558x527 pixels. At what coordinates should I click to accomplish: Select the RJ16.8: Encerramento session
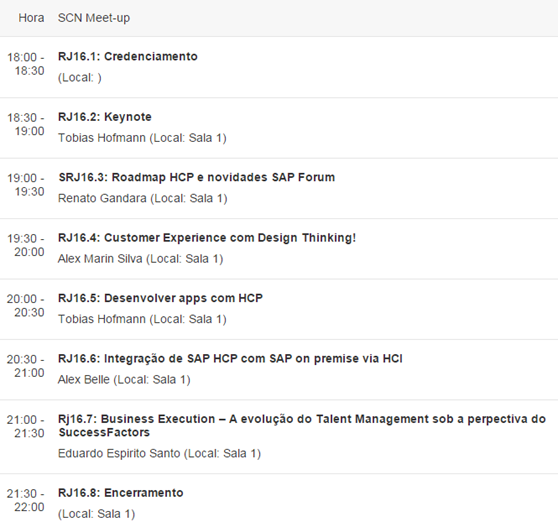point(121,493)
